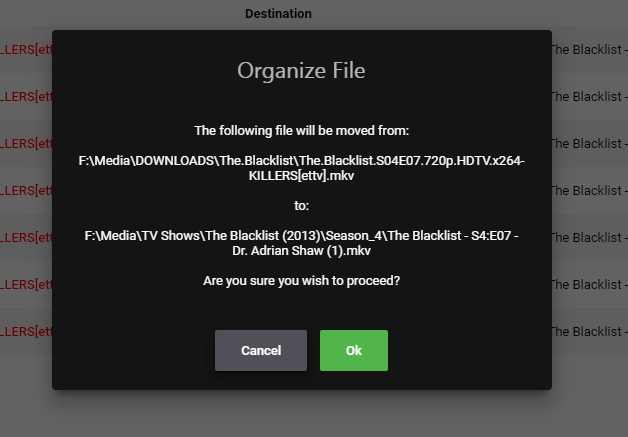Click the 'Are you sure you wish to proceed?' text
Screen dimensions: 628x437
(x=301, y=280)
